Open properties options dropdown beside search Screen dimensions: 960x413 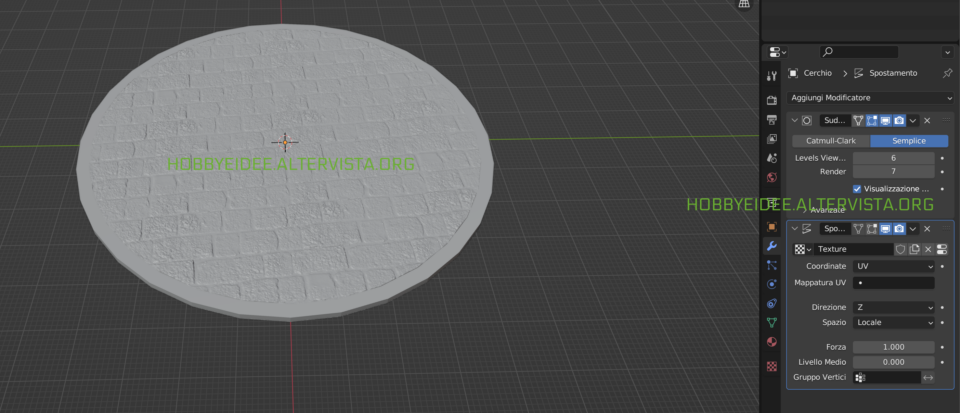(949, 53)
